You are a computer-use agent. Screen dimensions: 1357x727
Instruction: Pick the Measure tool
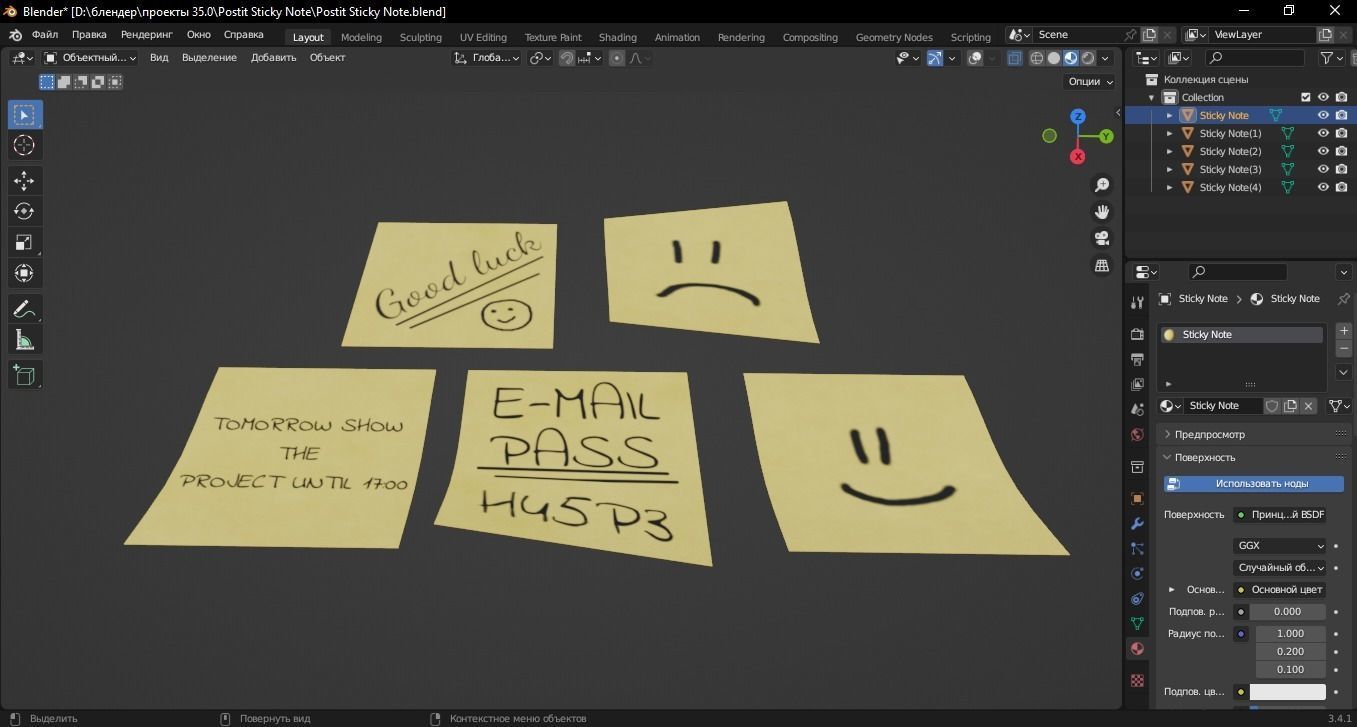pyautogui.click(x=24, y=340)
